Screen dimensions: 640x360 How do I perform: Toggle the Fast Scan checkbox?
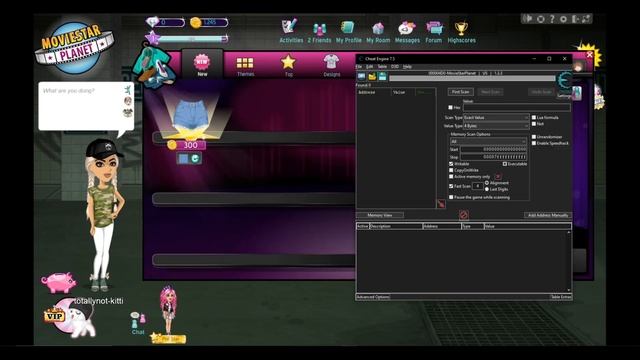tap(451, 186)
